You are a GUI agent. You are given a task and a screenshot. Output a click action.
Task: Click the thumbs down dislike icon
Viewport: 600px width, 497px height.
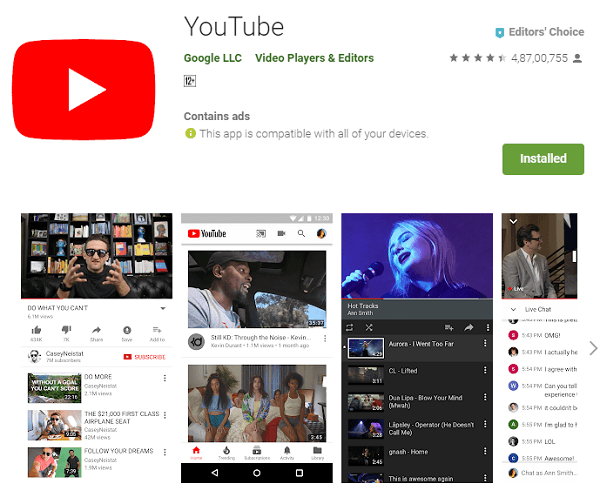(66, 330)
